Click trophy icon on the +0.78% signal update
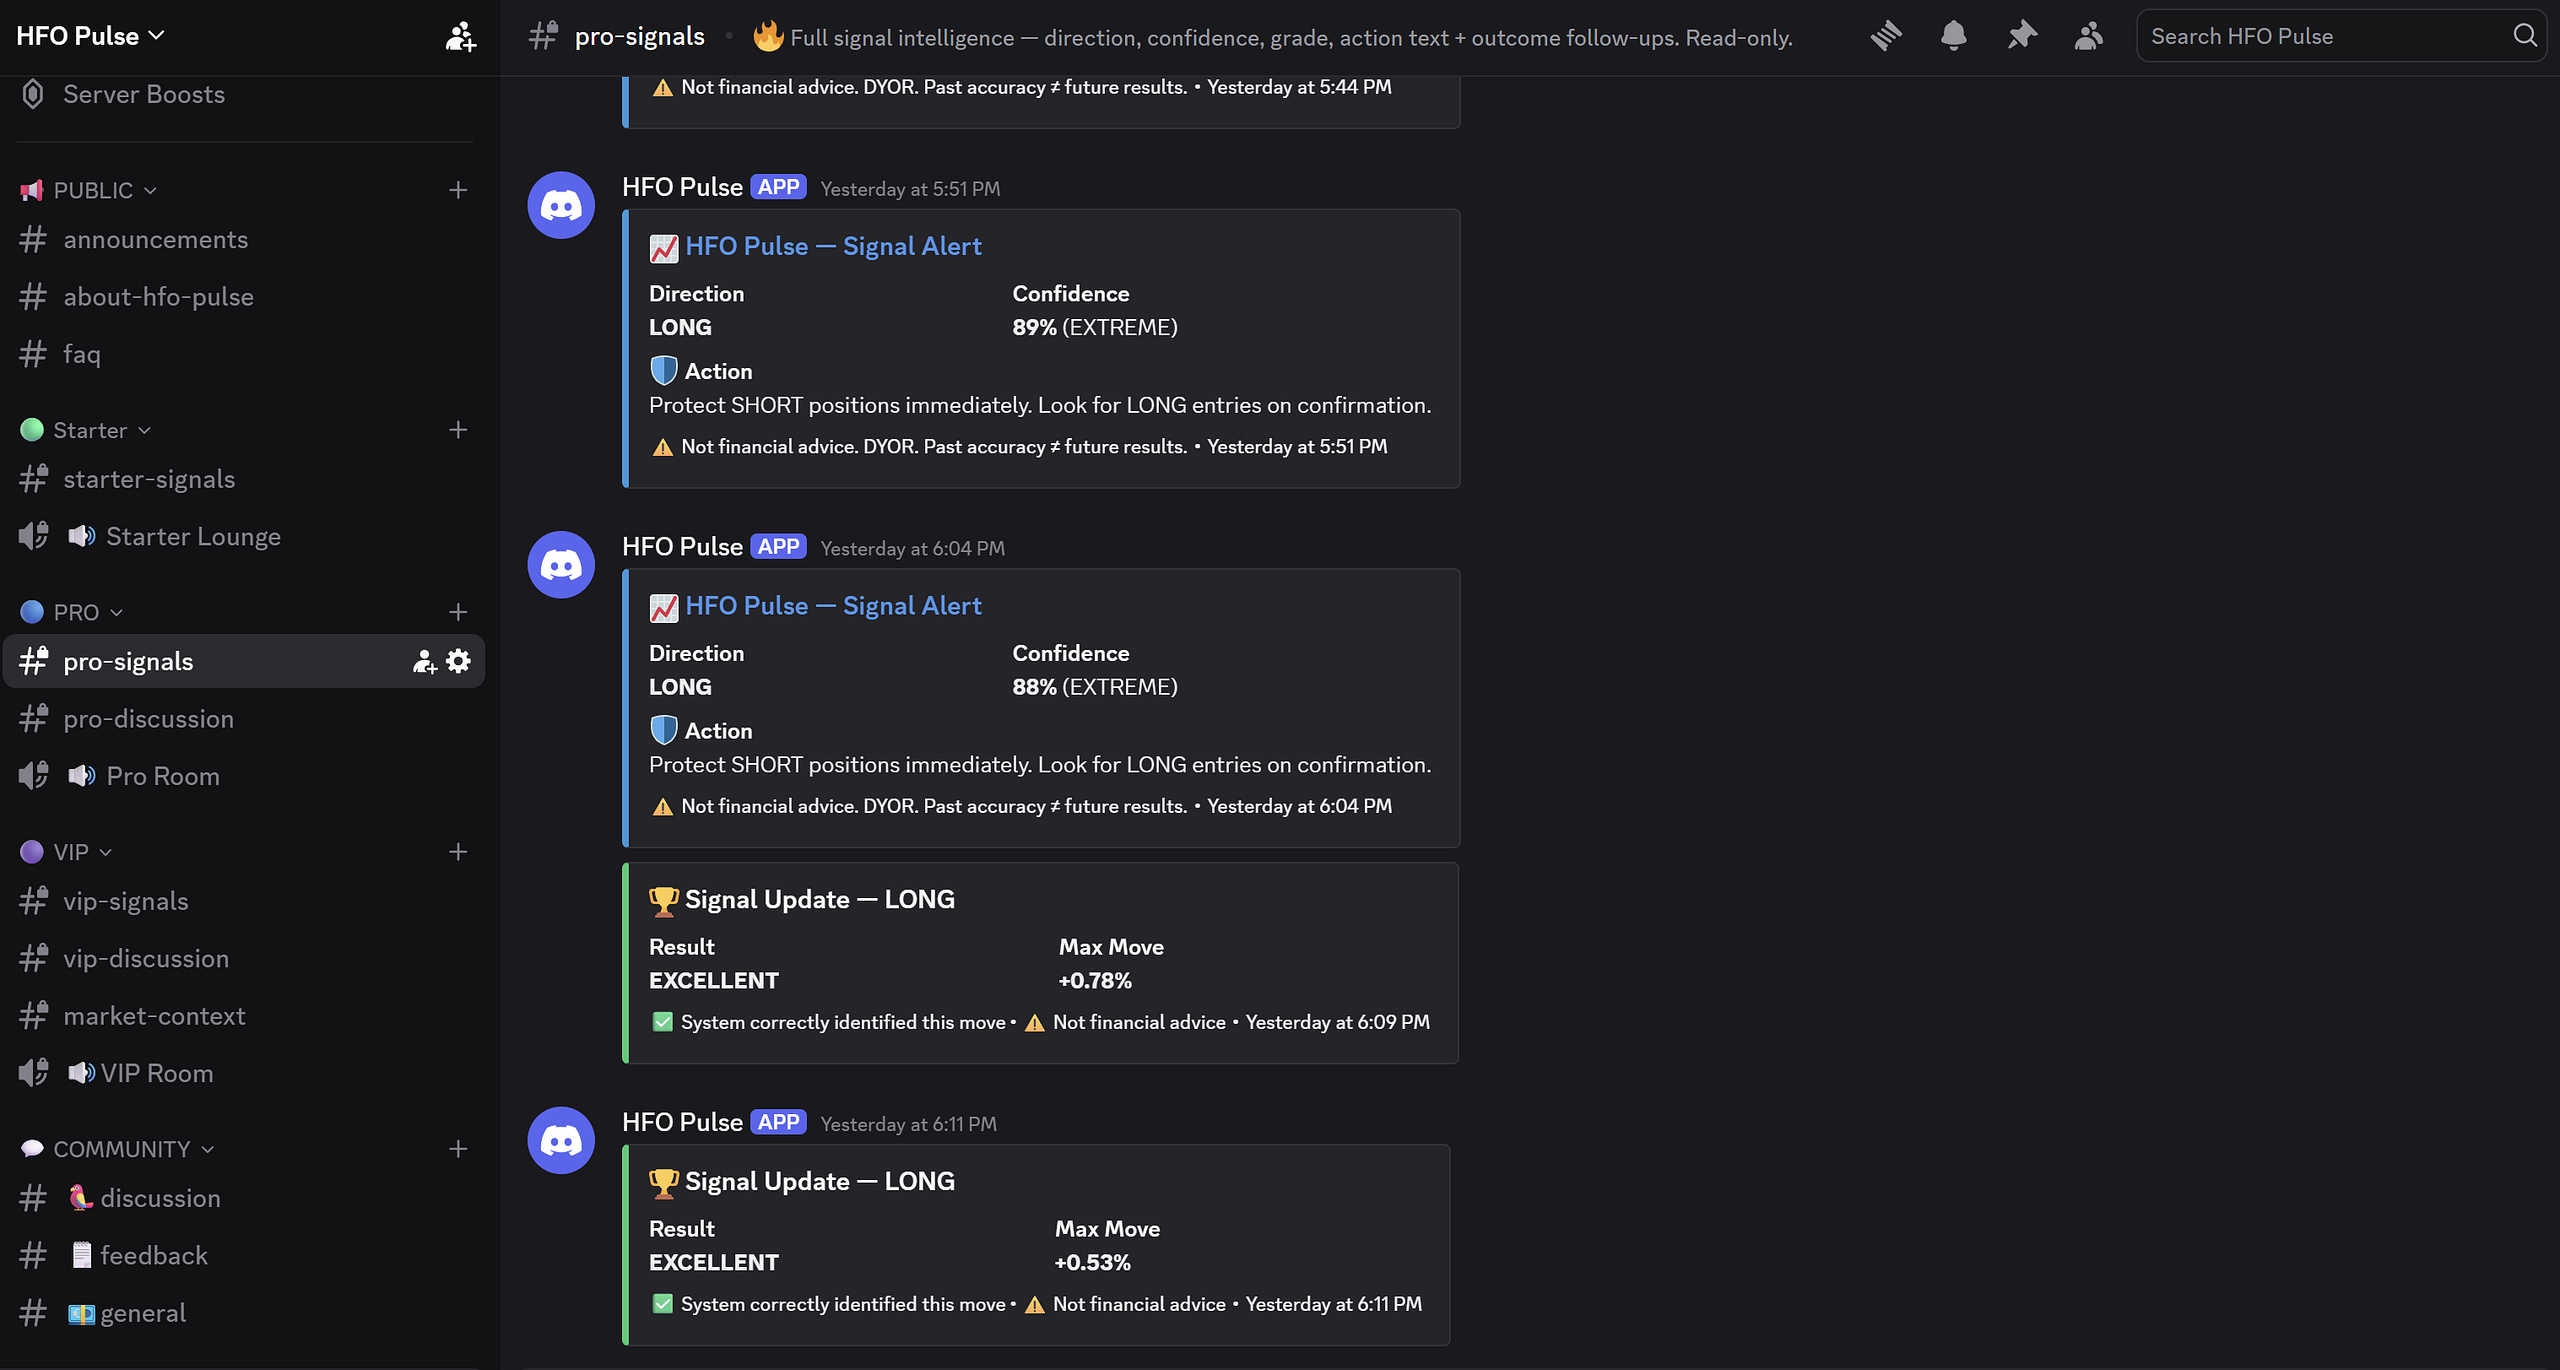Image resolution: width=2560 pixels, height=1370 pixels. pyautogui.click(x=663, y=900)
